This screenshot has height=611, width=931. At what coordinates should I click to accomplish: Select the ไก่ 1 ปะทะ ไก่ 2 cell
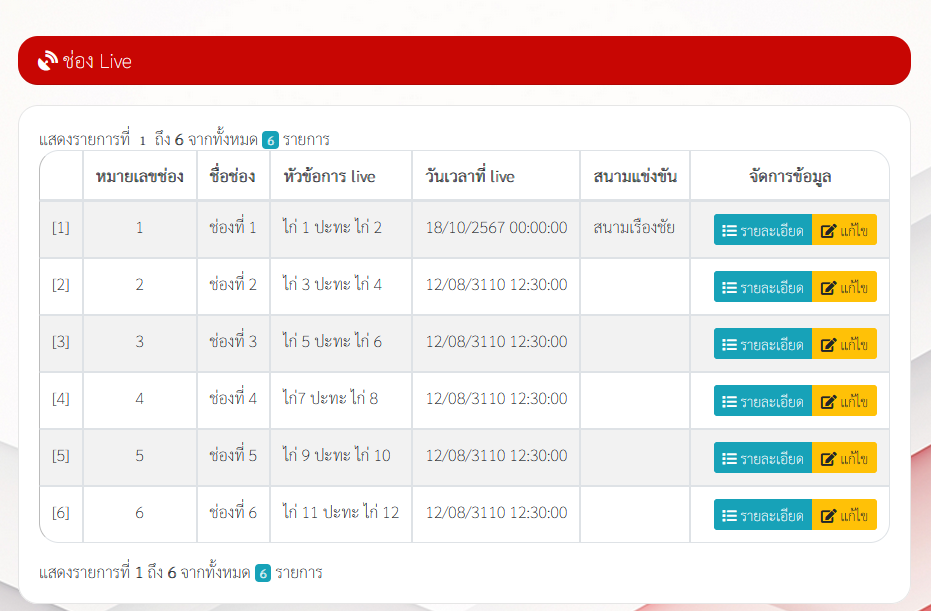pyautogui.click(x=332, y=228)
